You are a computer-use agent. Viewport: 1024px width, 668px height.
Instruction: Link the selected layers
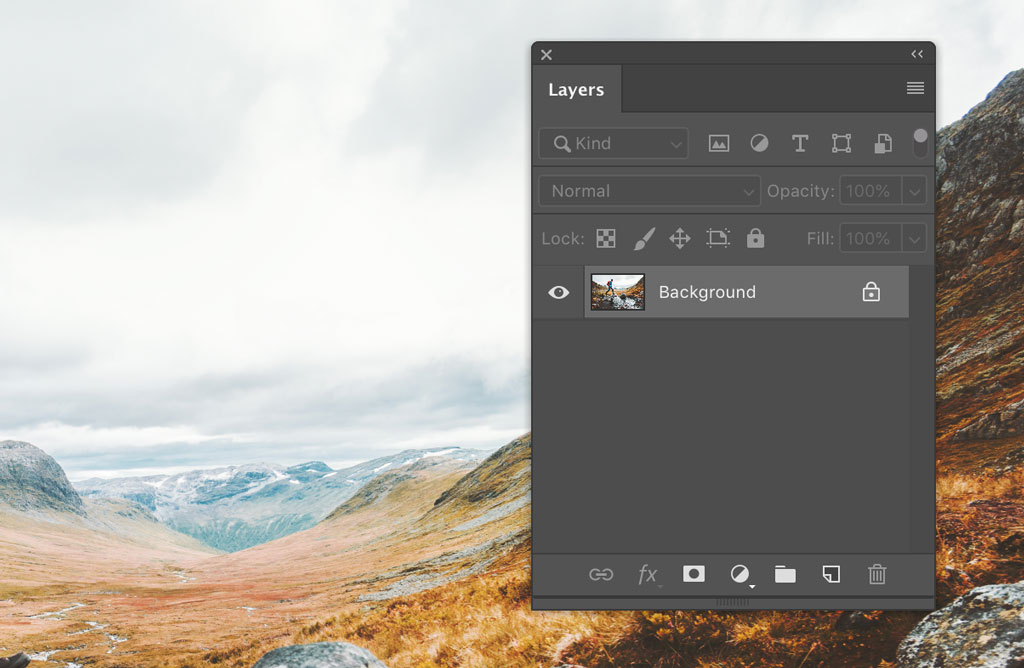point(602,575)
